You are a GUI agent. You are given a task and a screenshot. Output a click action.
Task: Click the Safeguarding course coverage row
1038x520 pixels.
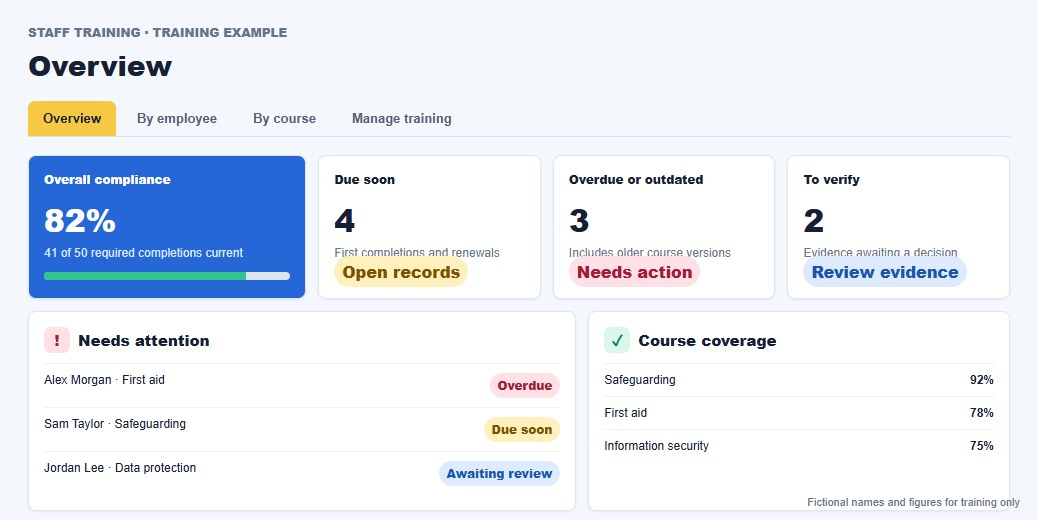tap(799, 380)
